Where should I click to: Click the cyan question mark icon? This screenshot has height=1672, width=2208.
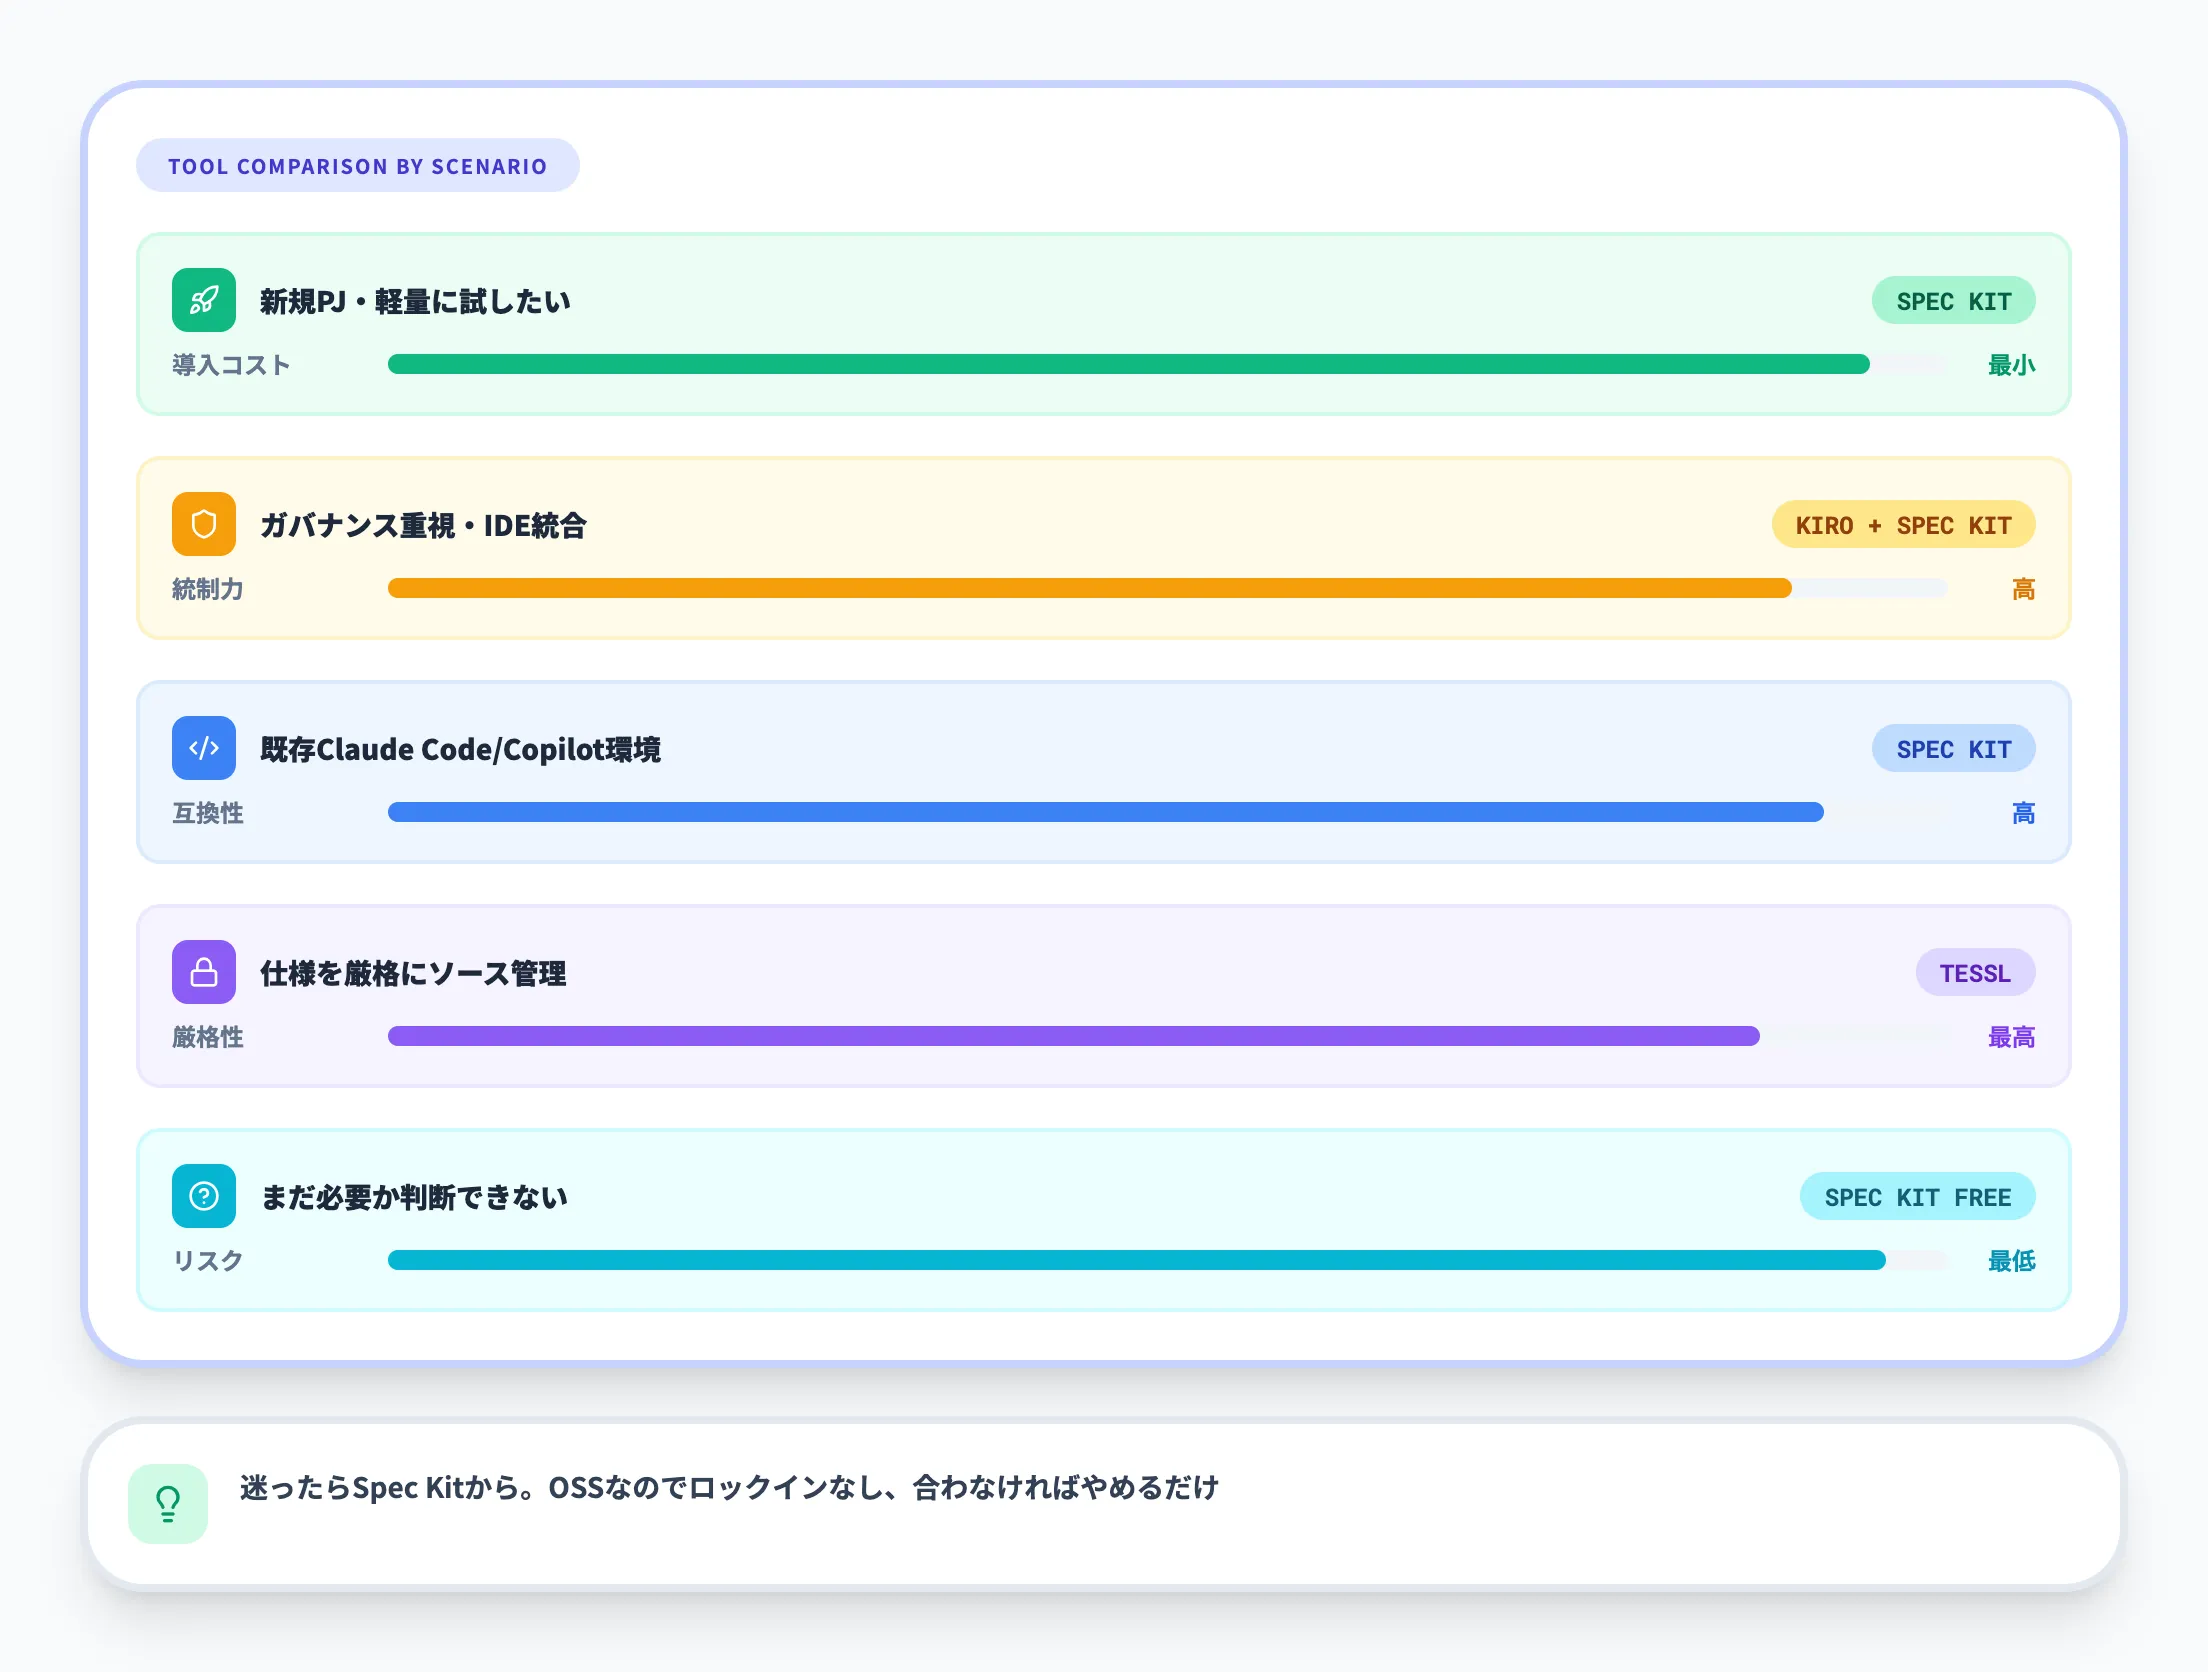click(204, 1196)
